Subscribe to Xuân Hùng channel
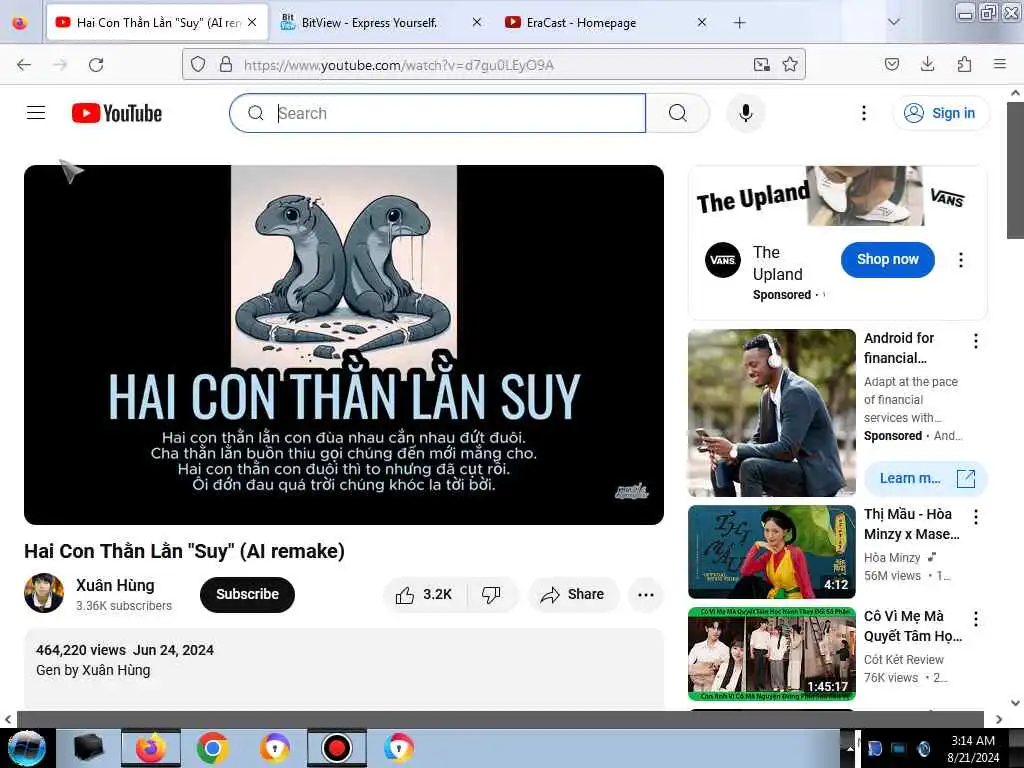This screenshot has width=1024, height=768. pos(248,594)
